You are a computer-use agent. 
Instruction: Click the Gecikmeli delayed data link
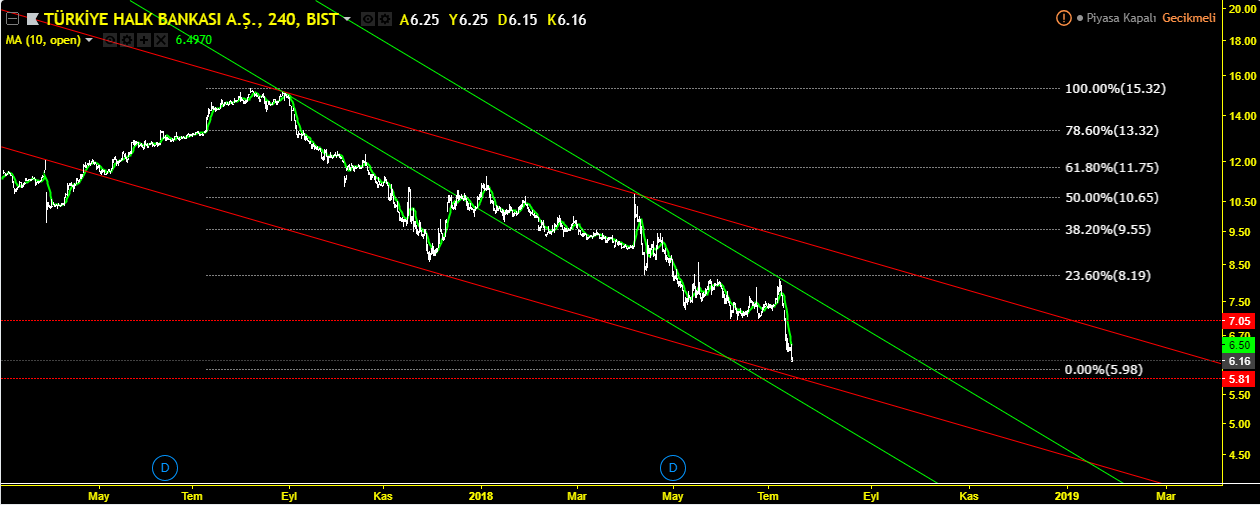point(1188,18)
